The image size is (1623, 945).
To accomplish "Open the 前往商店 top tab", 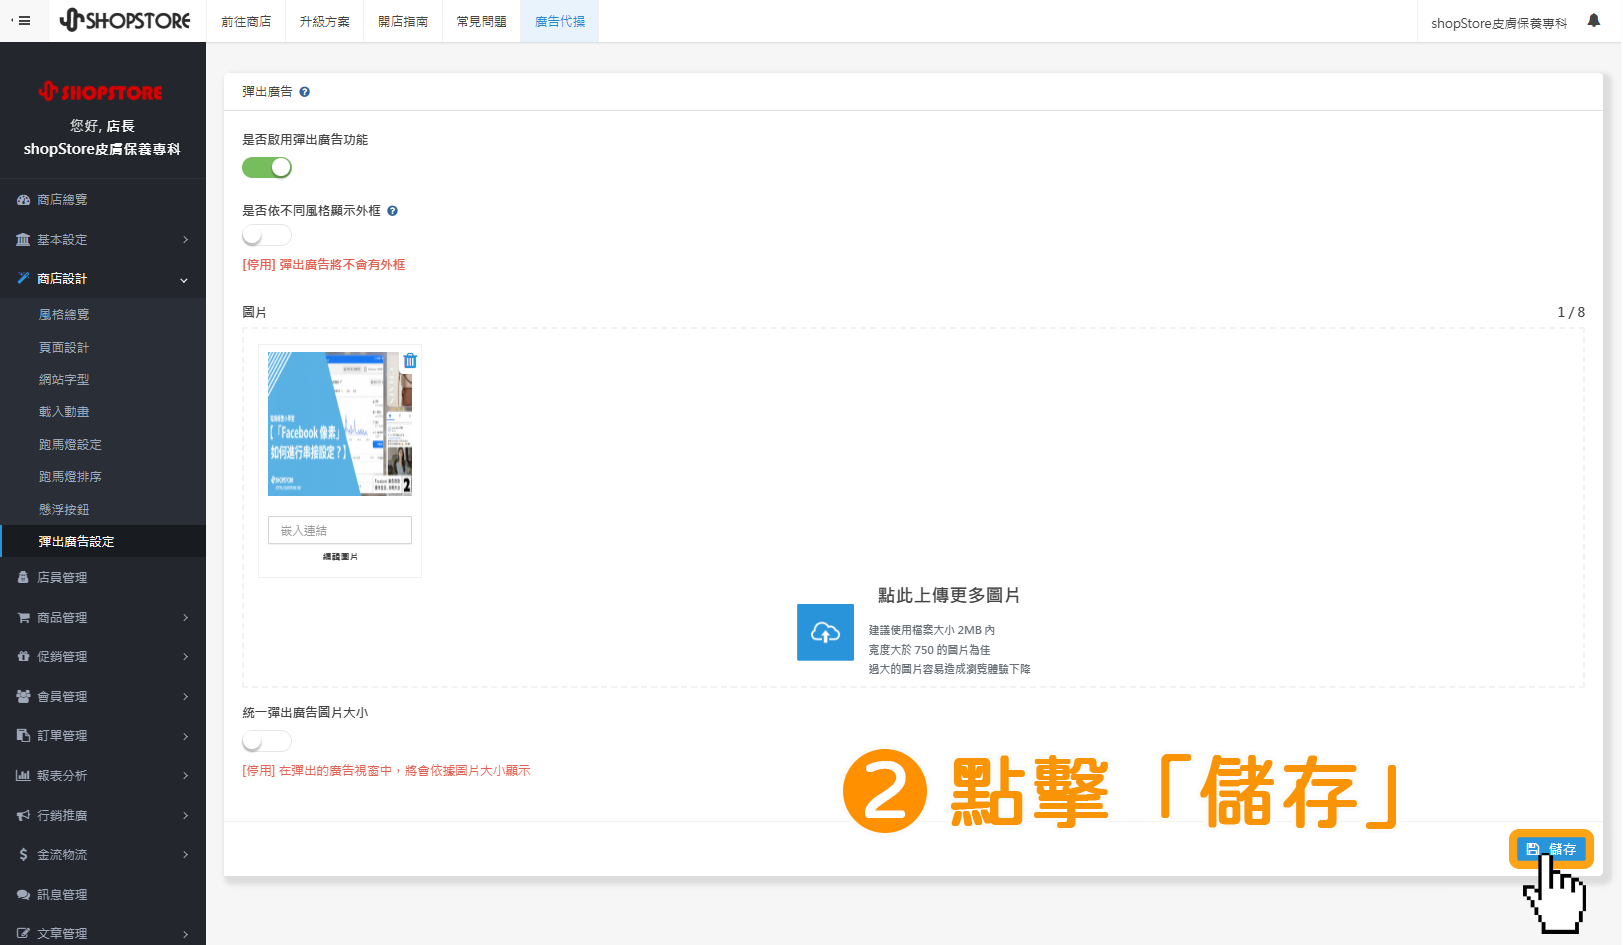I will pos(246,21).
